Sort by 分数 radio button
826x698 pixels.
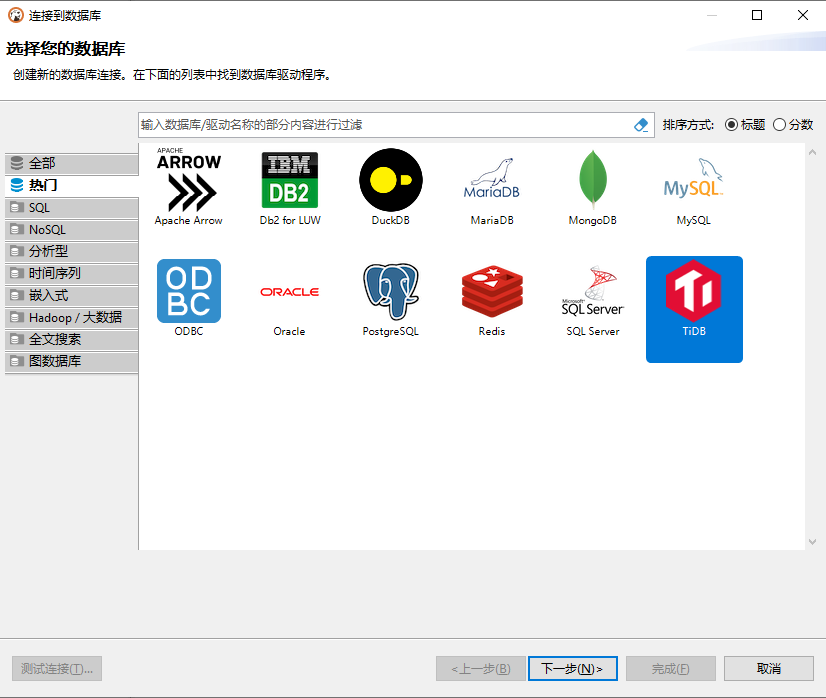click(x=779, y=125)
